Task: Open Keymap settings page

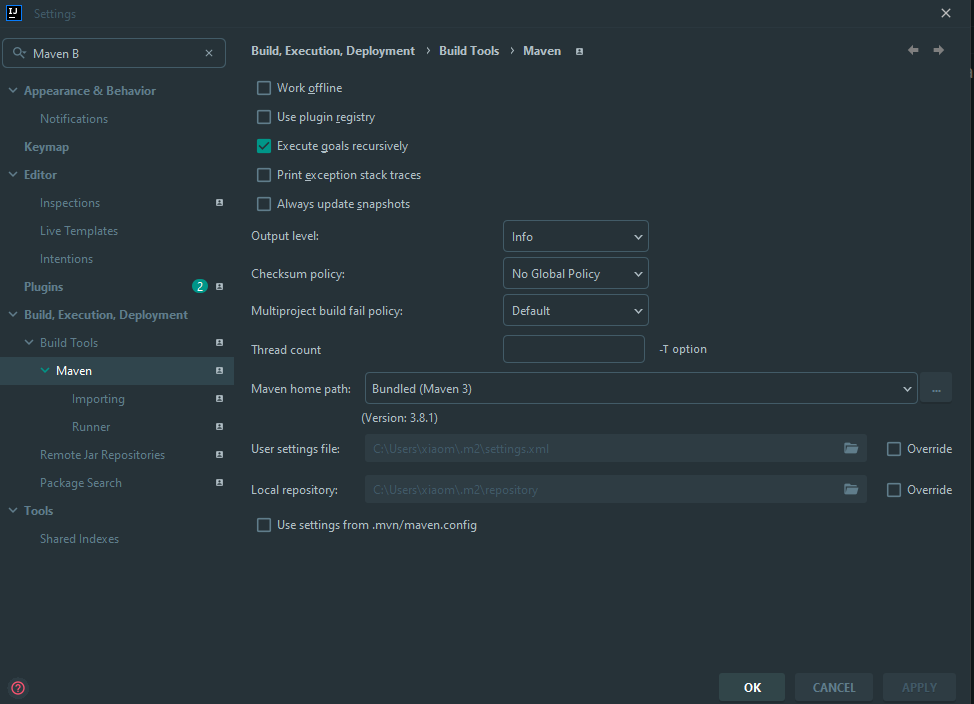Action: (x=47, y=147)
